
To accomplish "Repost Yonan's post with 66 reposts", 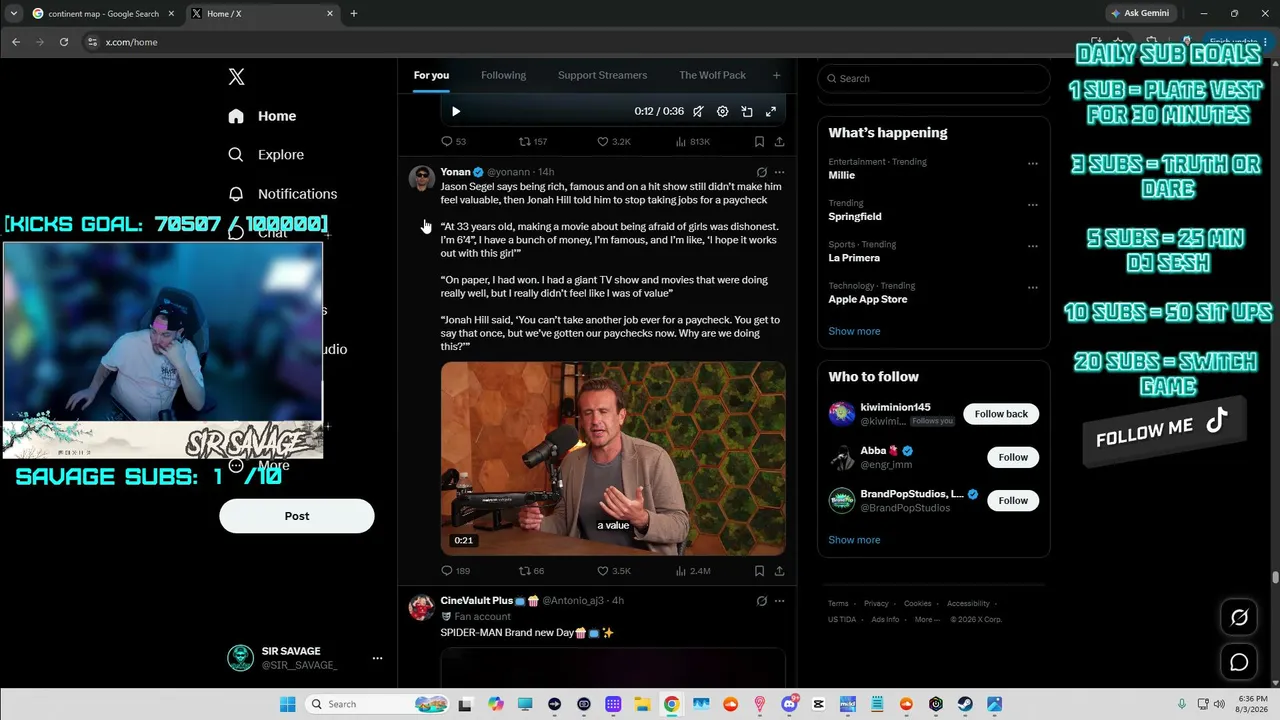I will 531,571.
